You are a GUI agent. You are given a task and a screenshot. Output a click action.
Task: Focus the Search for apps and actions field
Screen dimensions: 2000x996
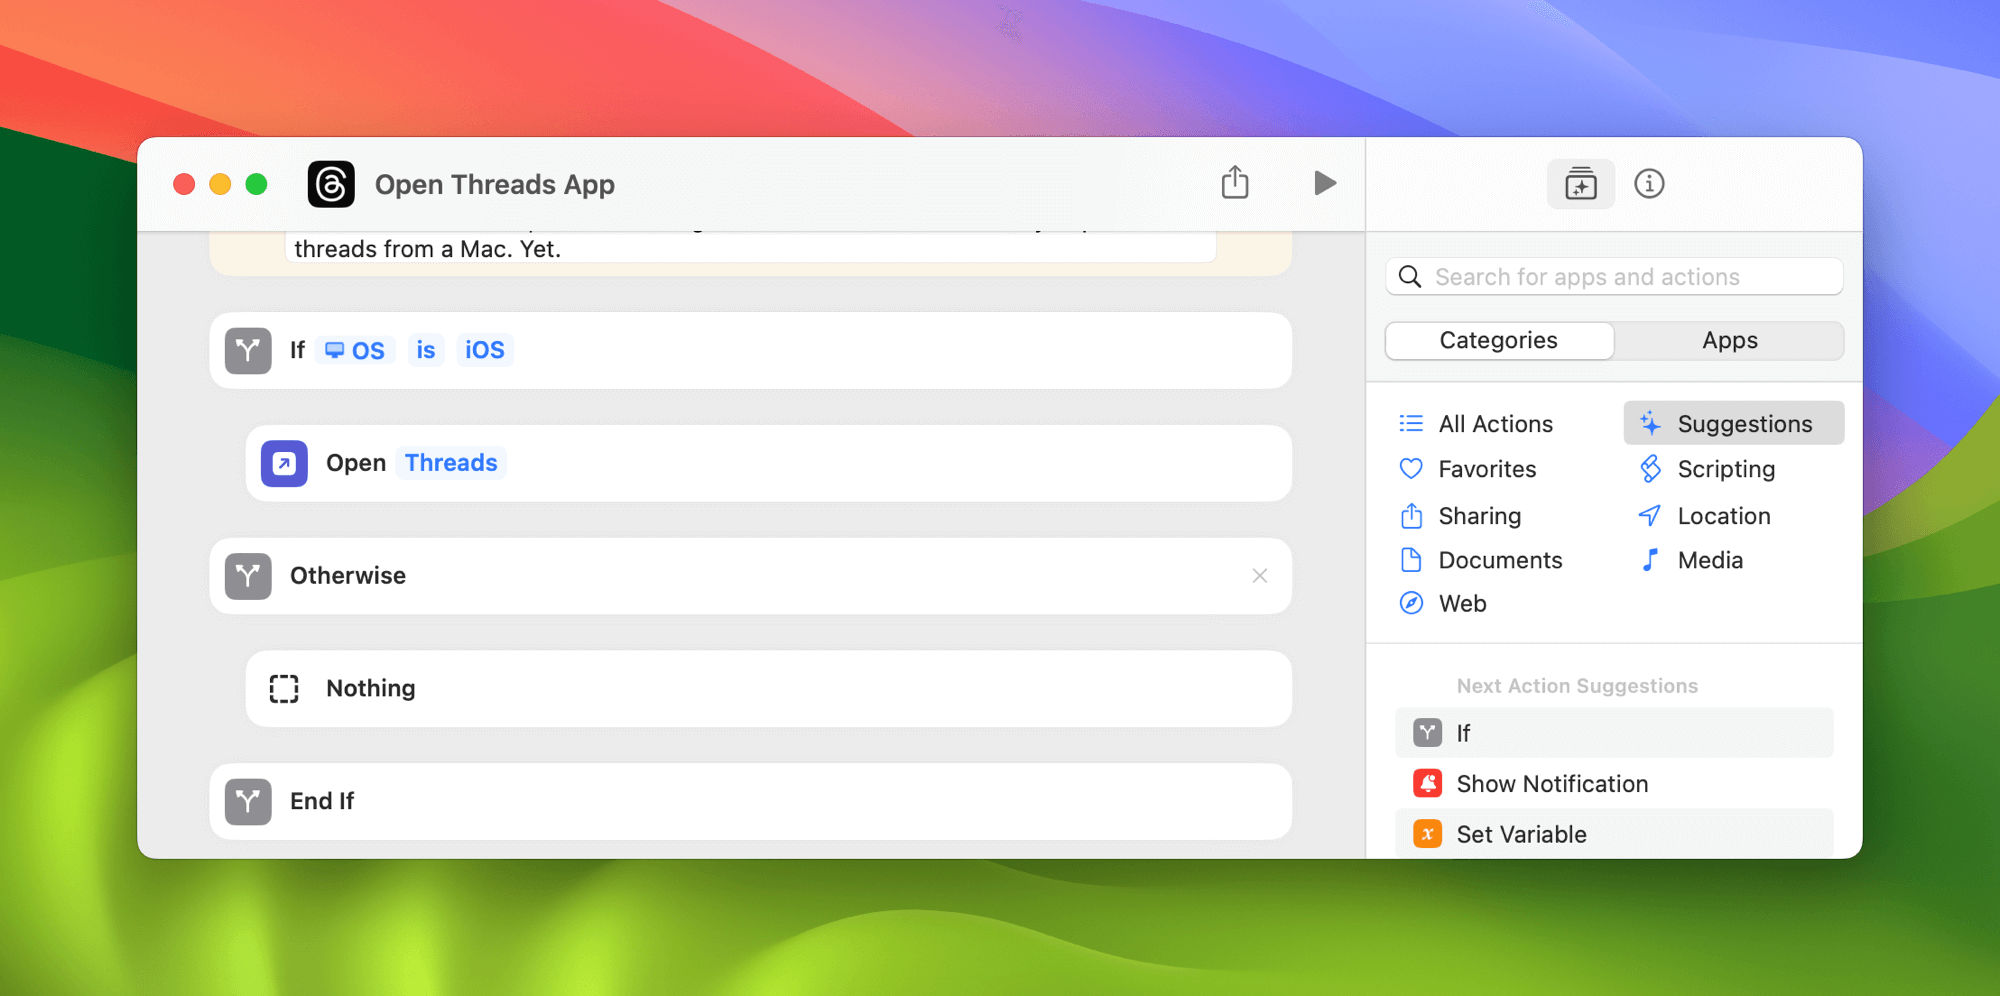tap(1614, 277)
